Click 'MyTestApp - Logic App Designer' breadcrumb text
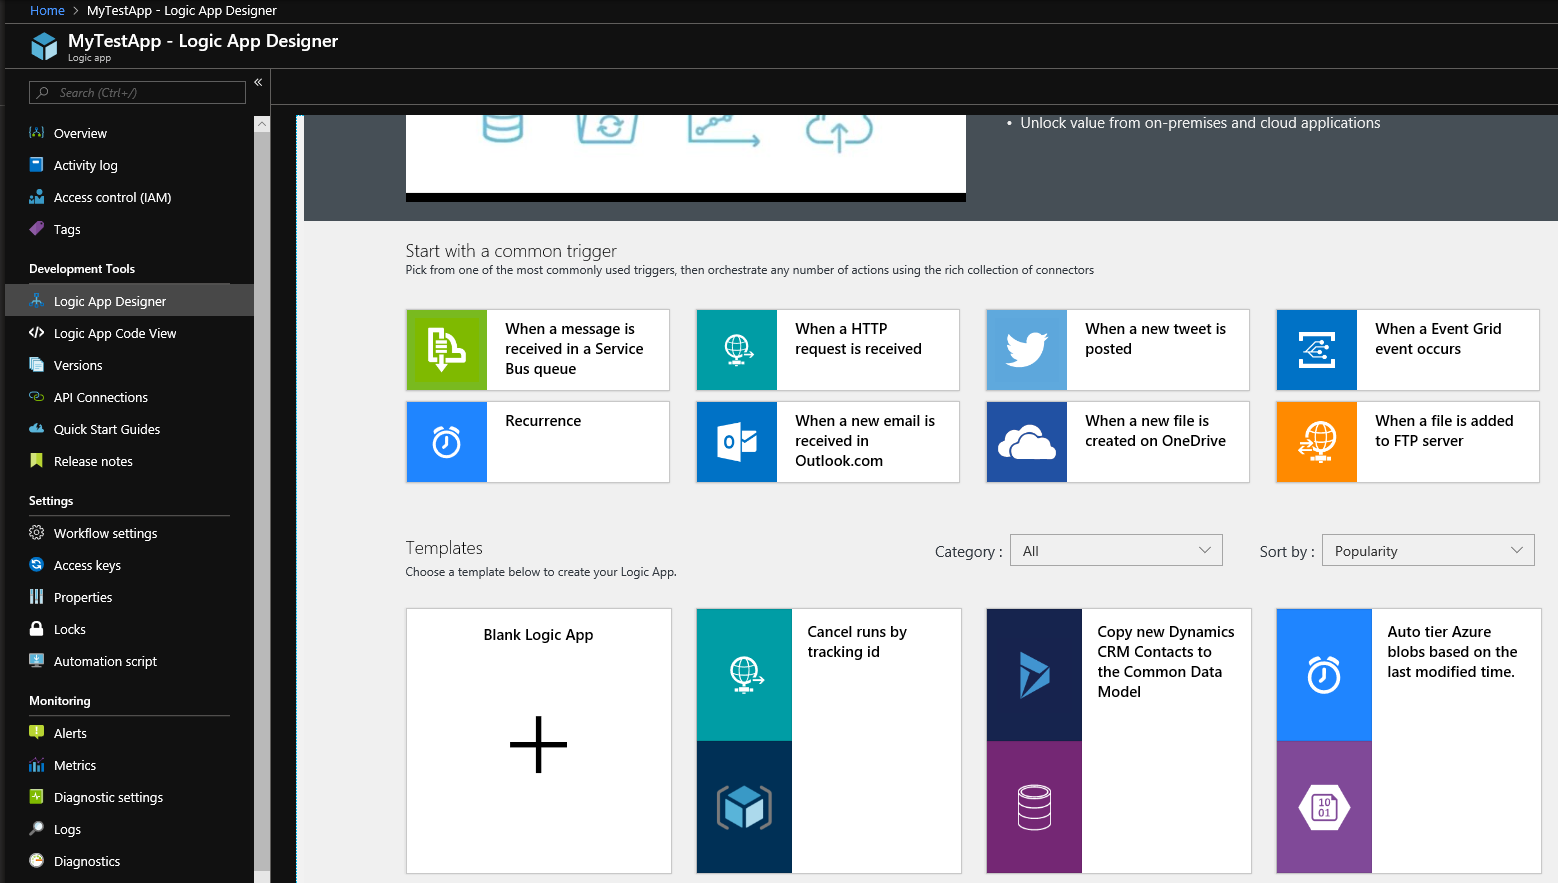Viewport: 1558px width, 883px height. pos(182,11)
